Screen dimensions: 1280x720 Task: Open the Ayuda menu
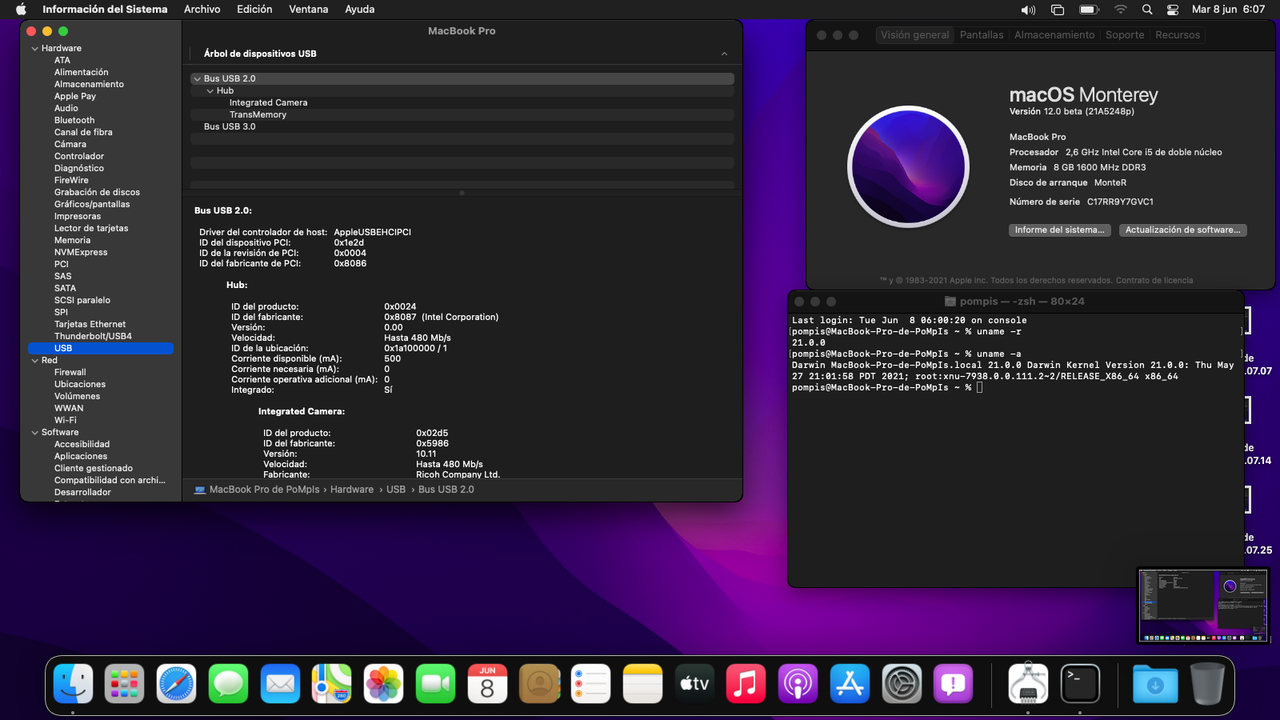(x=359, y=9)
